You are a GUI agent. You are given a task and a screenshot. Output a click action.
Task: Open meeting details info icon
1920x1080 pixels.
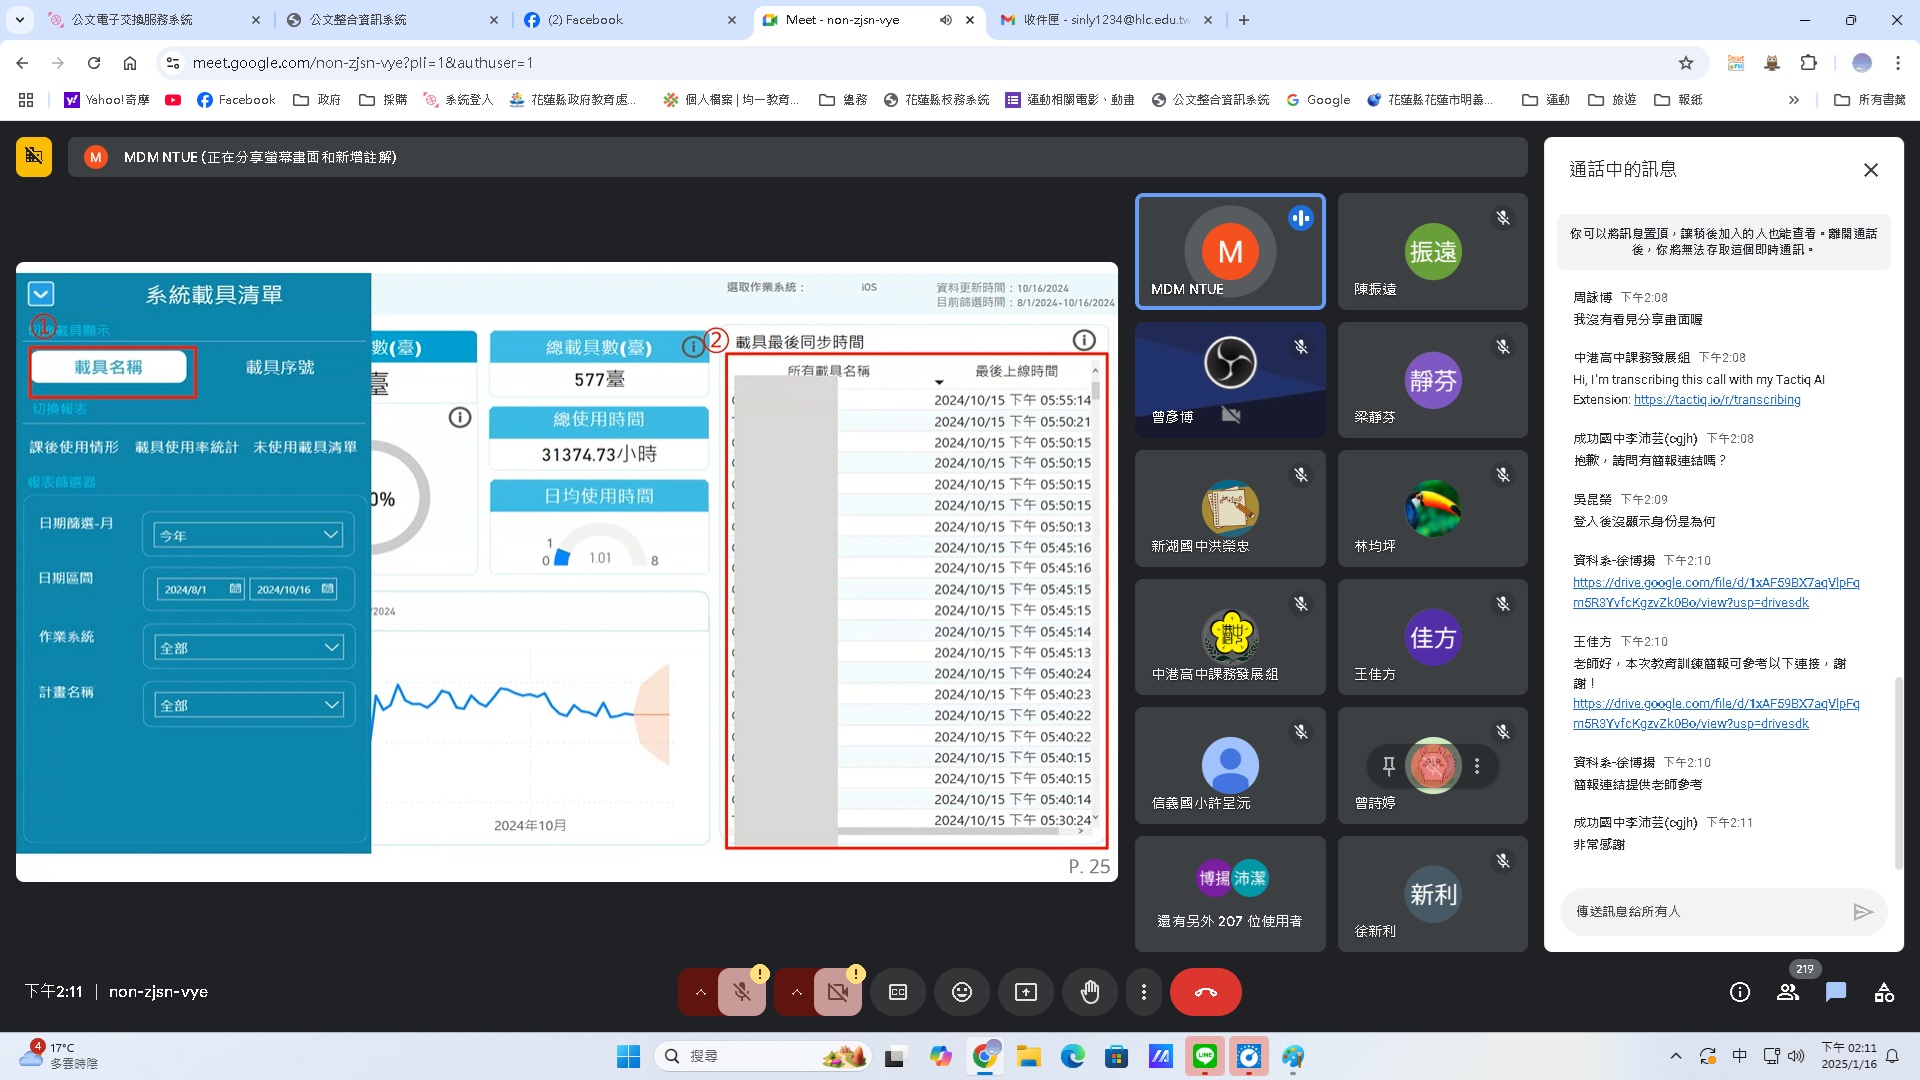pos(1739,992)
